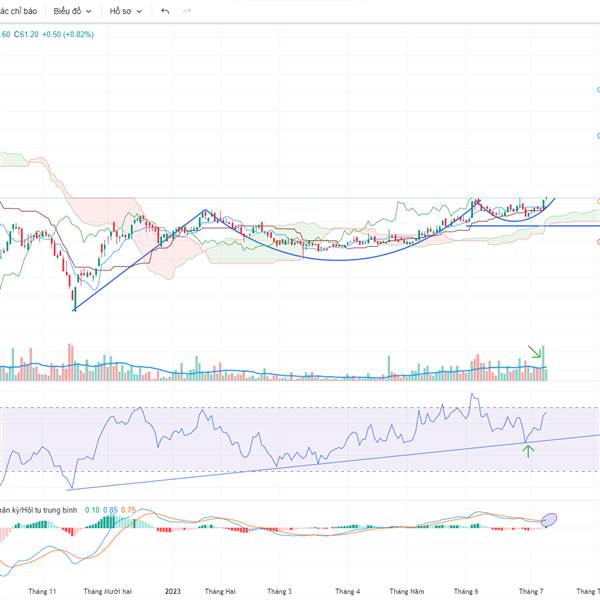The image size is (600, 600).
Task: Click the Tháng Hai axis label
Action: coord(220,591)
